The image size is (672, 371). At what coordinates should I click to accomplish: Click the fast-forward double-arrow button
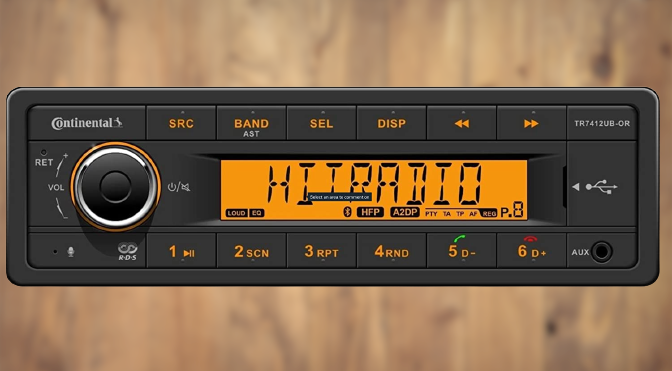click(x=531, y=123)
